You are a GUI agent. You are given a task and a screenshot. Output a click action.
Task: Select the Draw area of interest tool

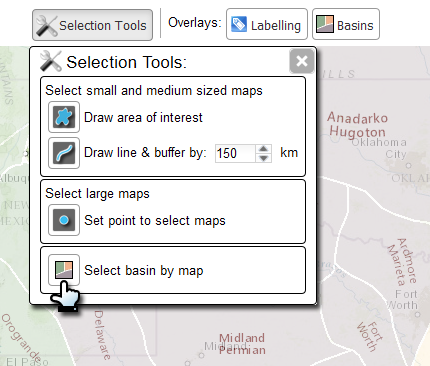point(64,117)
